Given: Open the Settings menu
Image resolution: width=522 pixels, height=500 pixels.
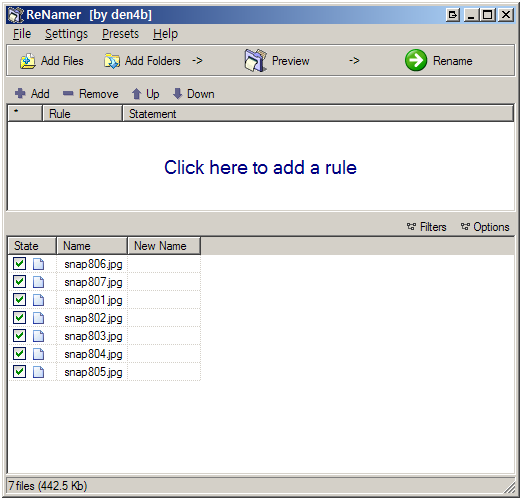Looking at the screenshot, I should (66, 34).
